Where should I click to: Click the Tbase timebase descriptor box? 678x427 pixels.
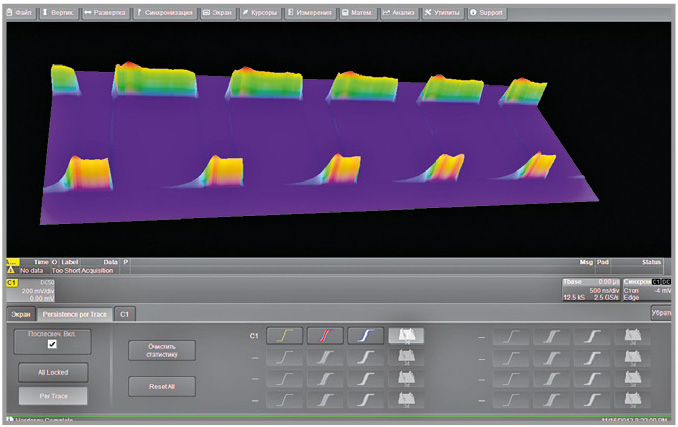pos(590,290)
